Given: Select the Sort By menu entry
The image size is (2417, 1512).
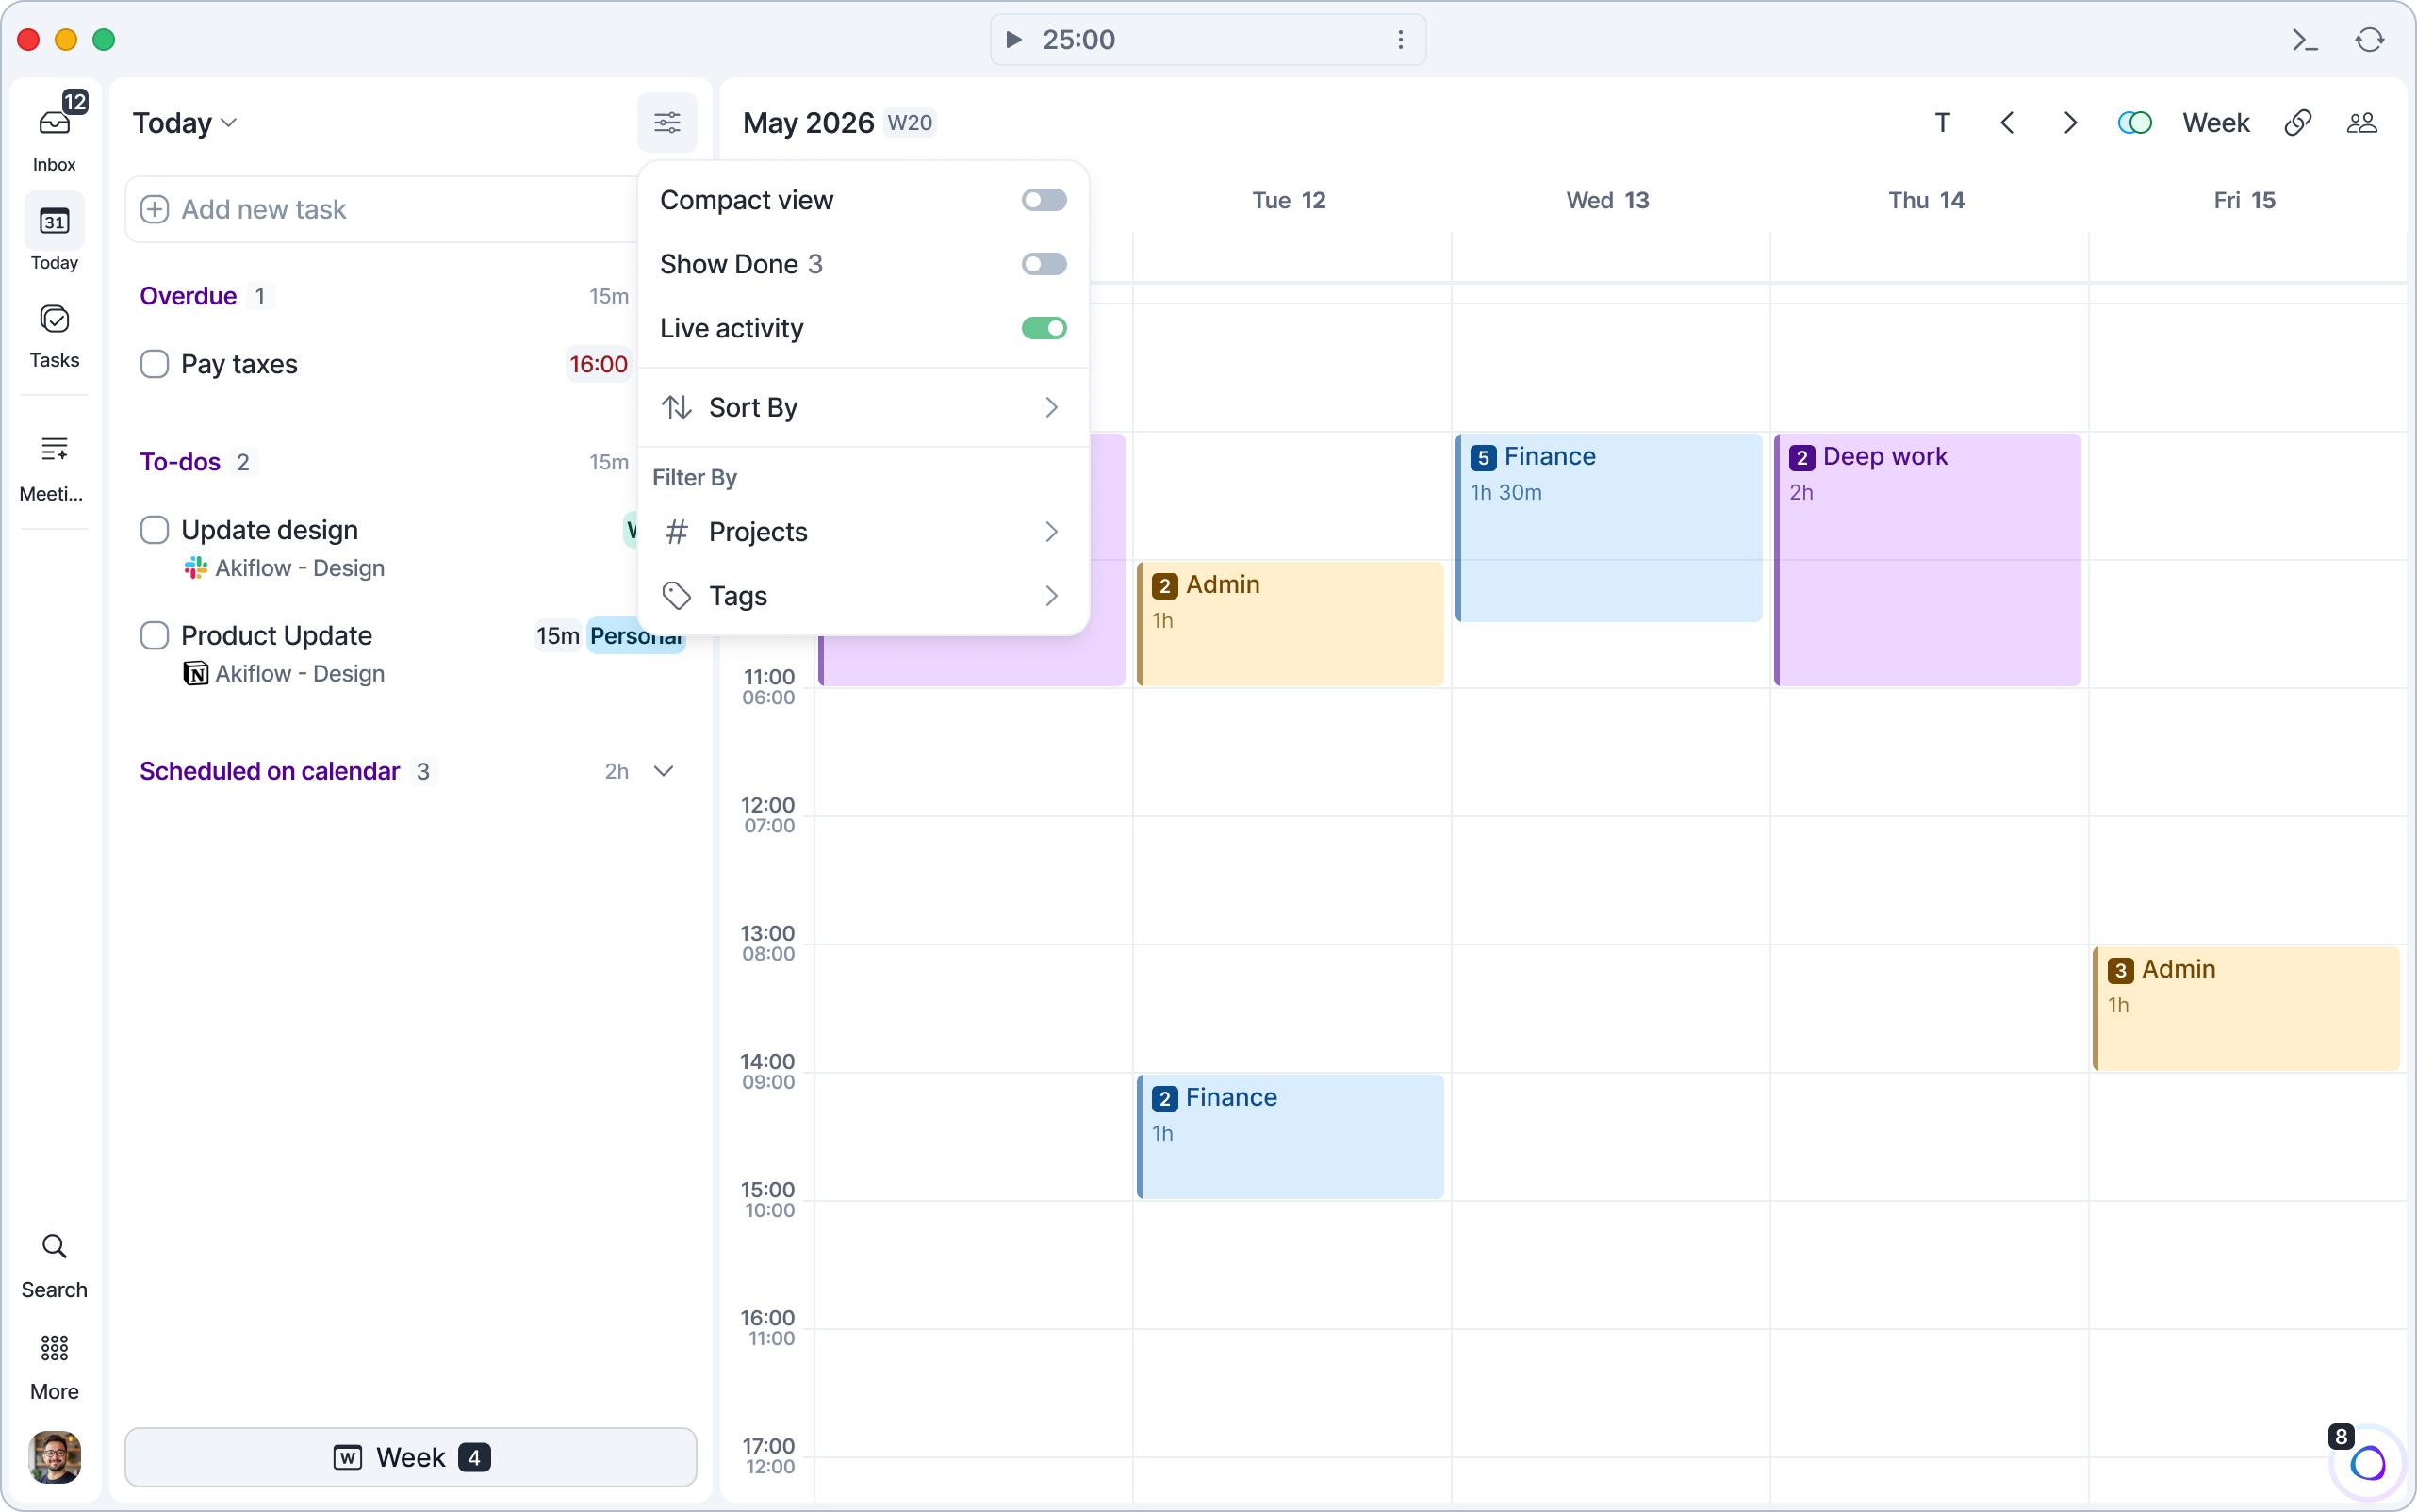Looking at the screenshot, I should click(862, 407).
